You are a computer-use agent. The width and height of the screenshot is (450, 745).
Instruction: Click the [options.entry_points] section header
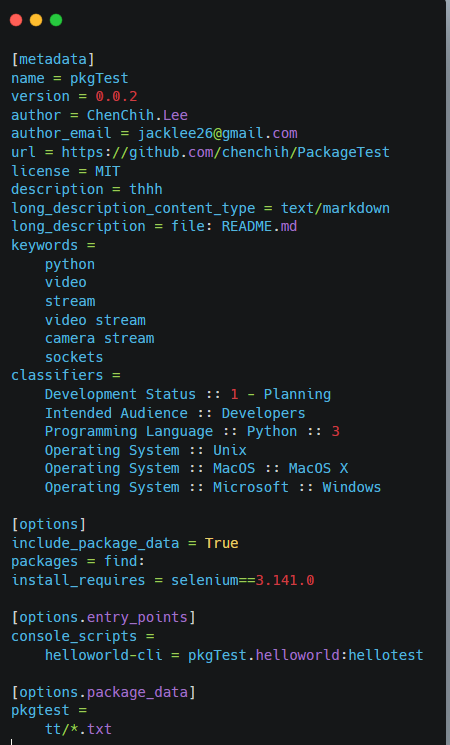coord(104,618)
